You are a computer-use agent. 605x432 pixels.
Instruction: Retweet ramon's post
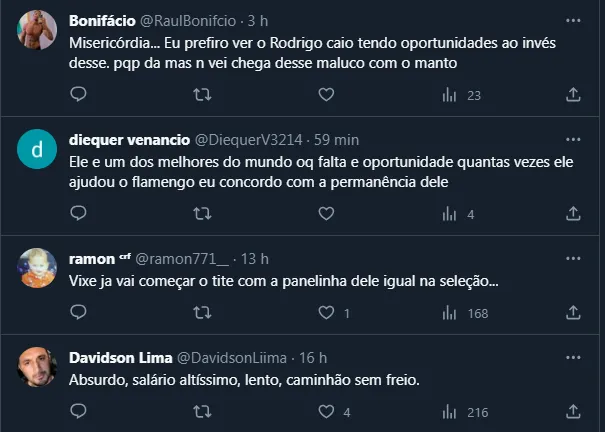202,313
